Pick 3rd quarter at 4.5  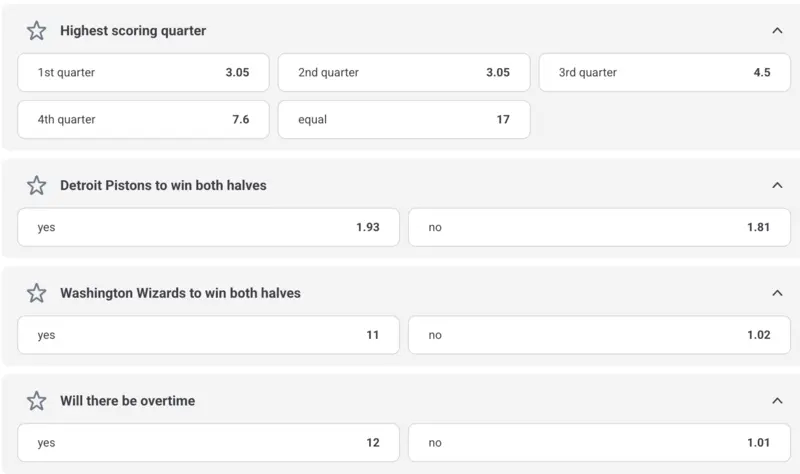[x=664, y=73]
